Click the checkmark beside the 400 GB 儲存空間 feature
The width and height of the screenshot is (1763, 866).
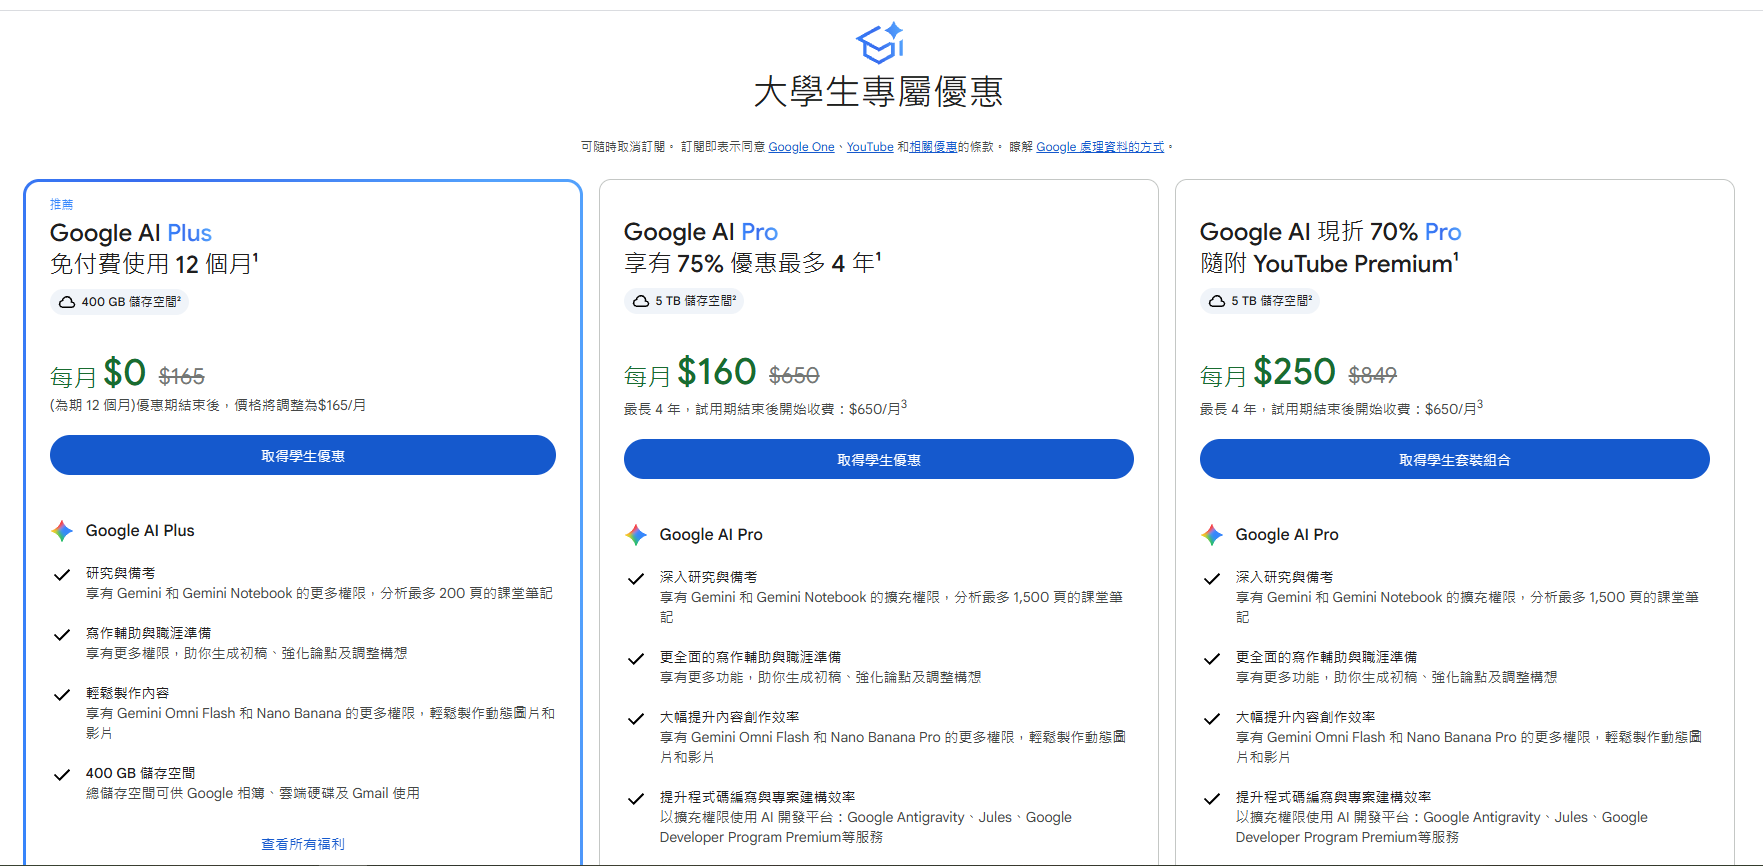[x=62, y=775]
